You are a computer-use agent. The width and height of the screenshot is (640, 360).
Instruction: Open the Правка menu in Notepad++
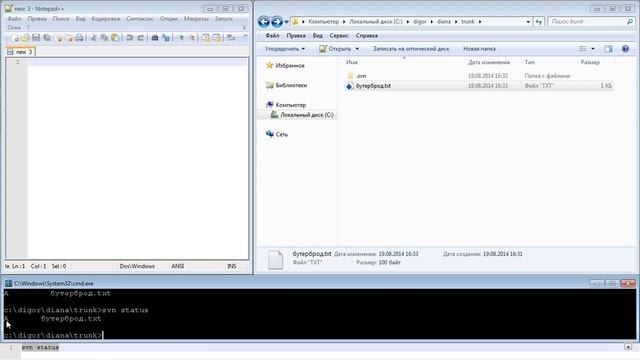click(37, 19)
